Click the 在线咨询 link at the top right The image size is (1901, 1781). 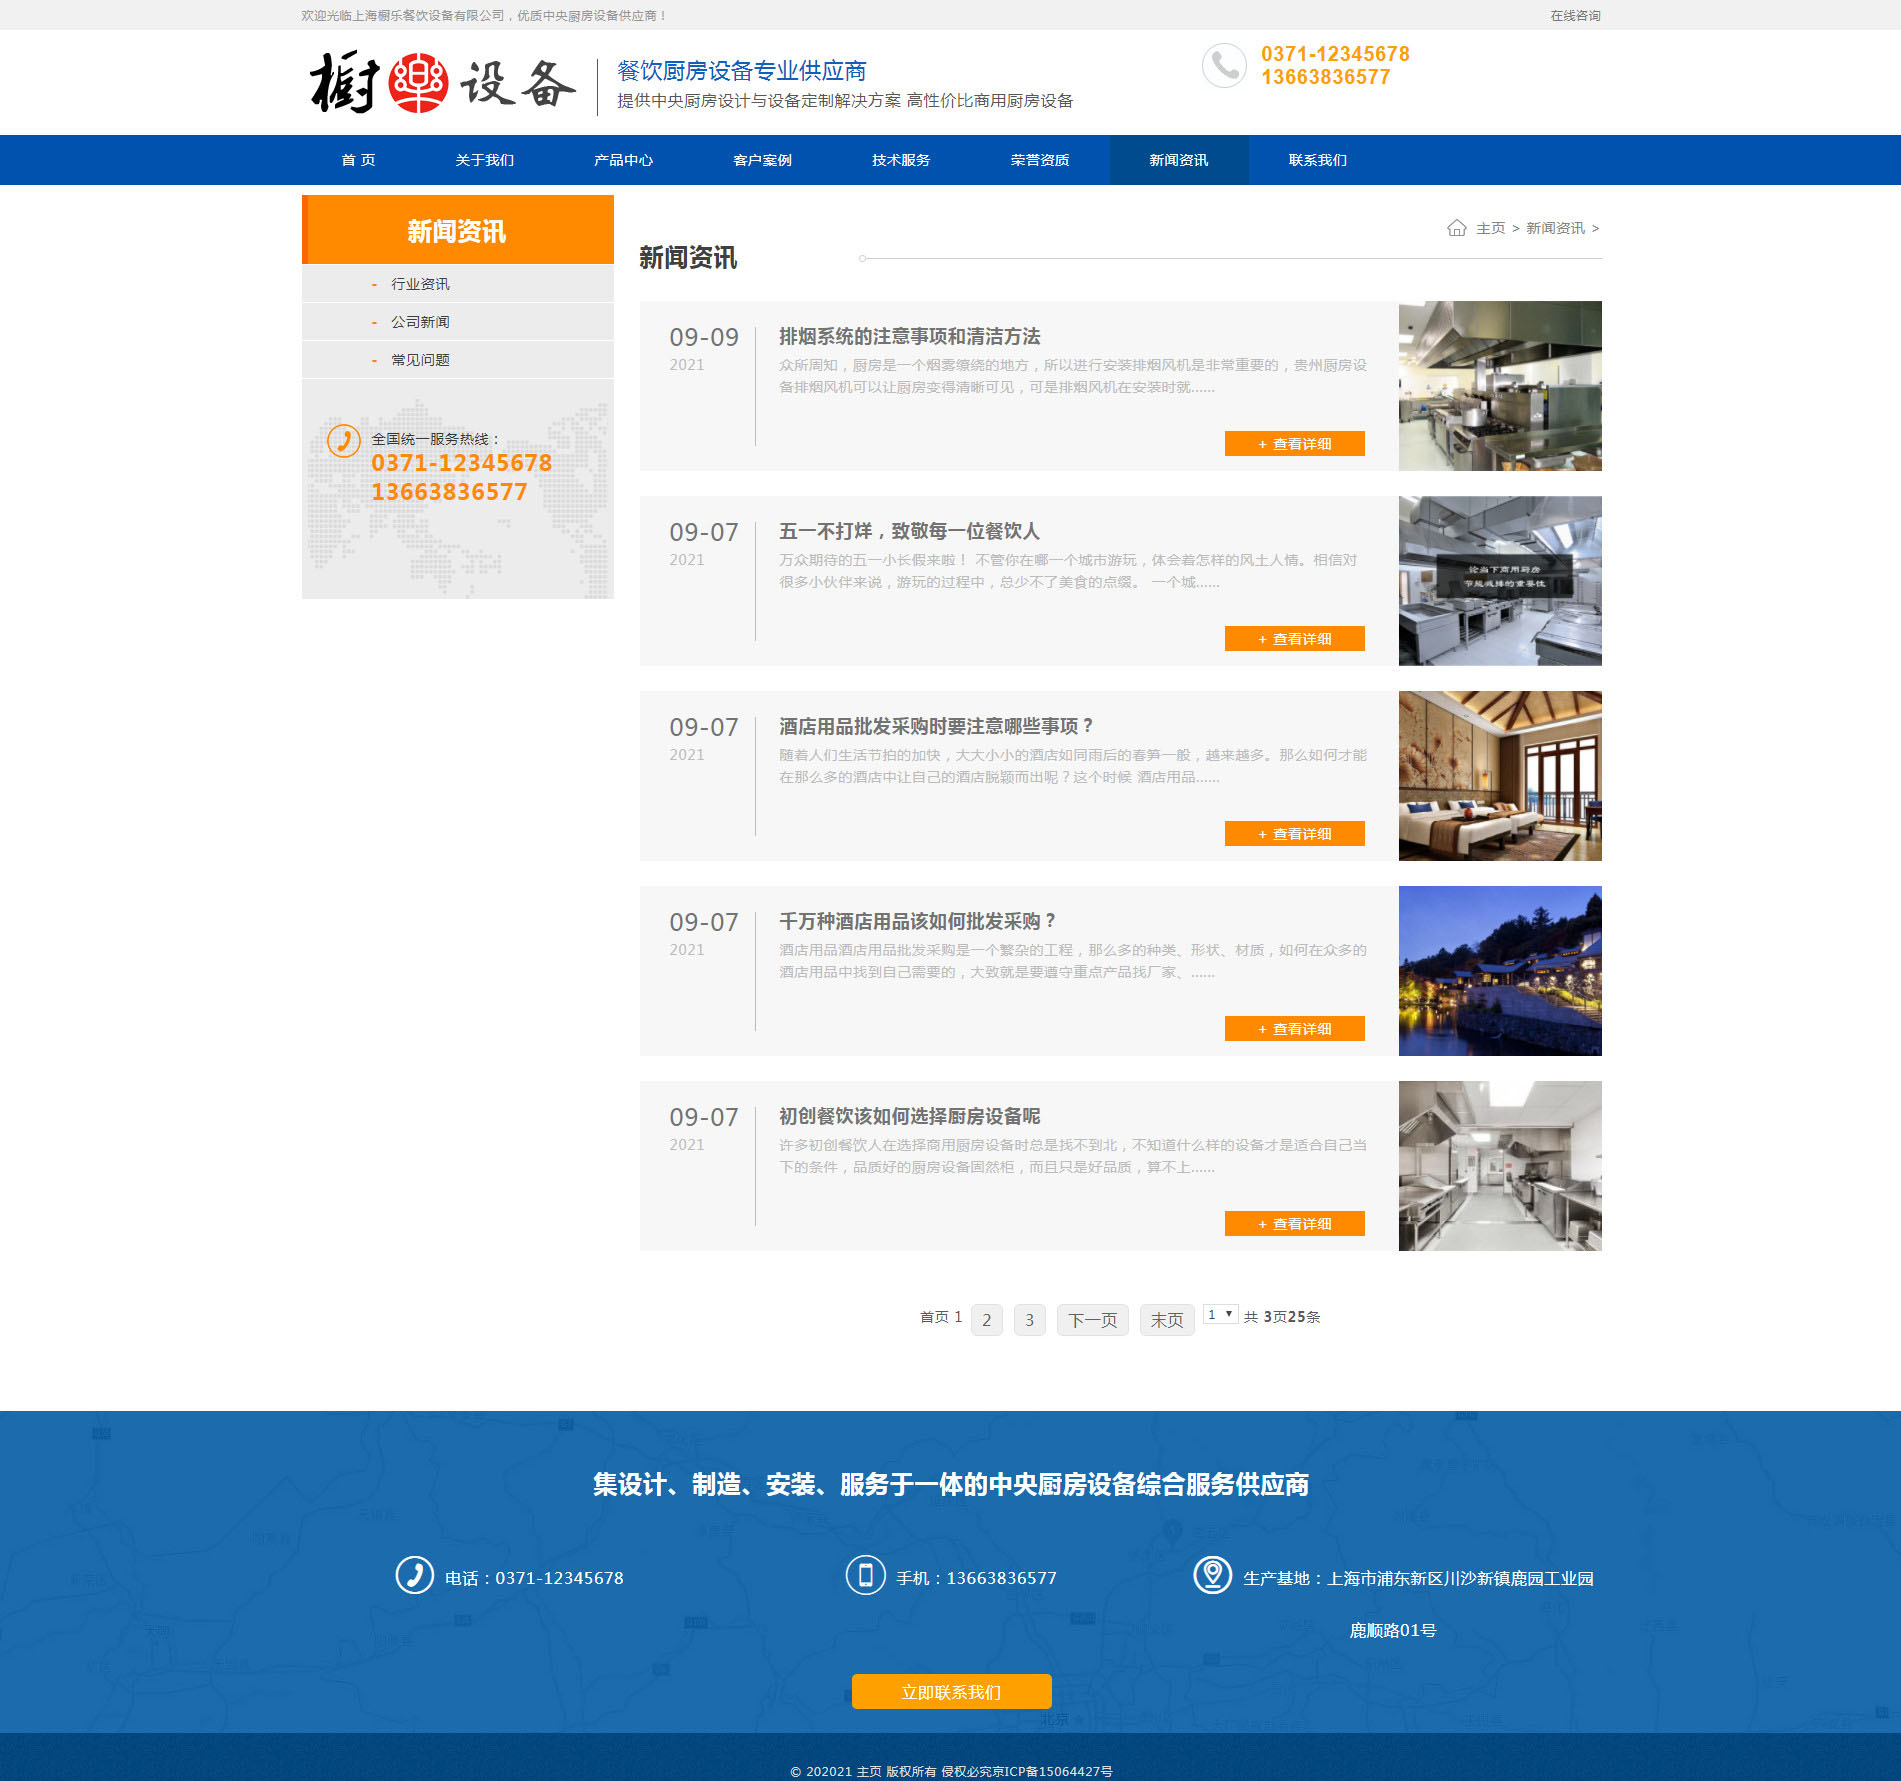[1574, 15]
